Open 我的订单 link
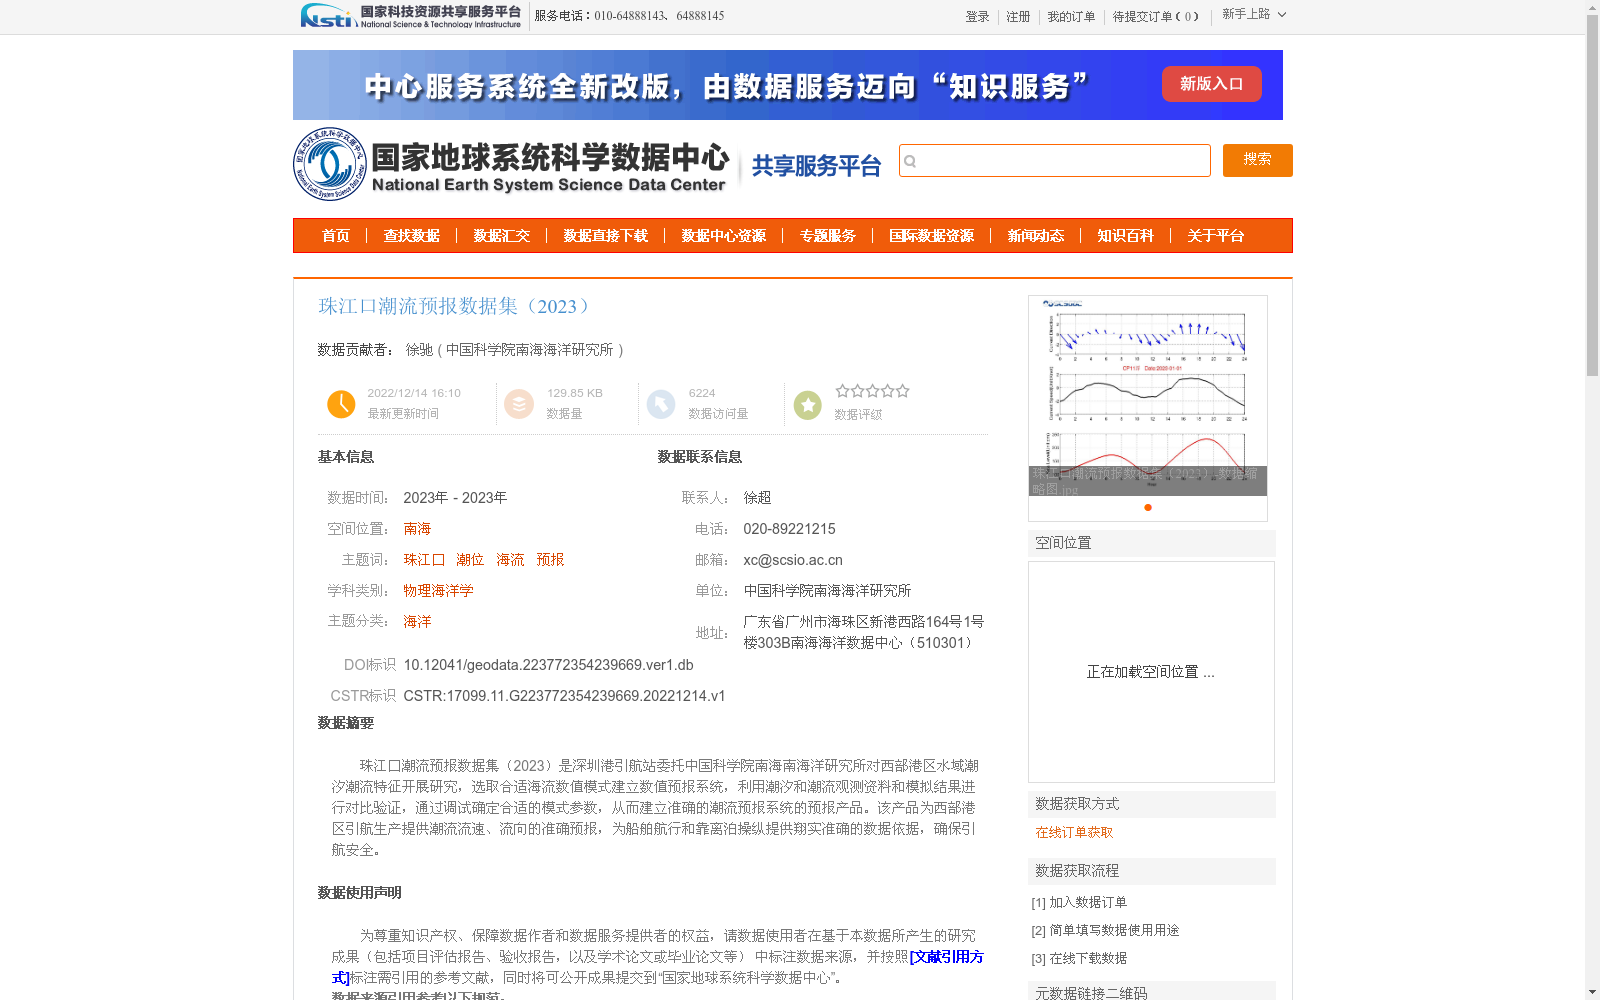 1071,17
